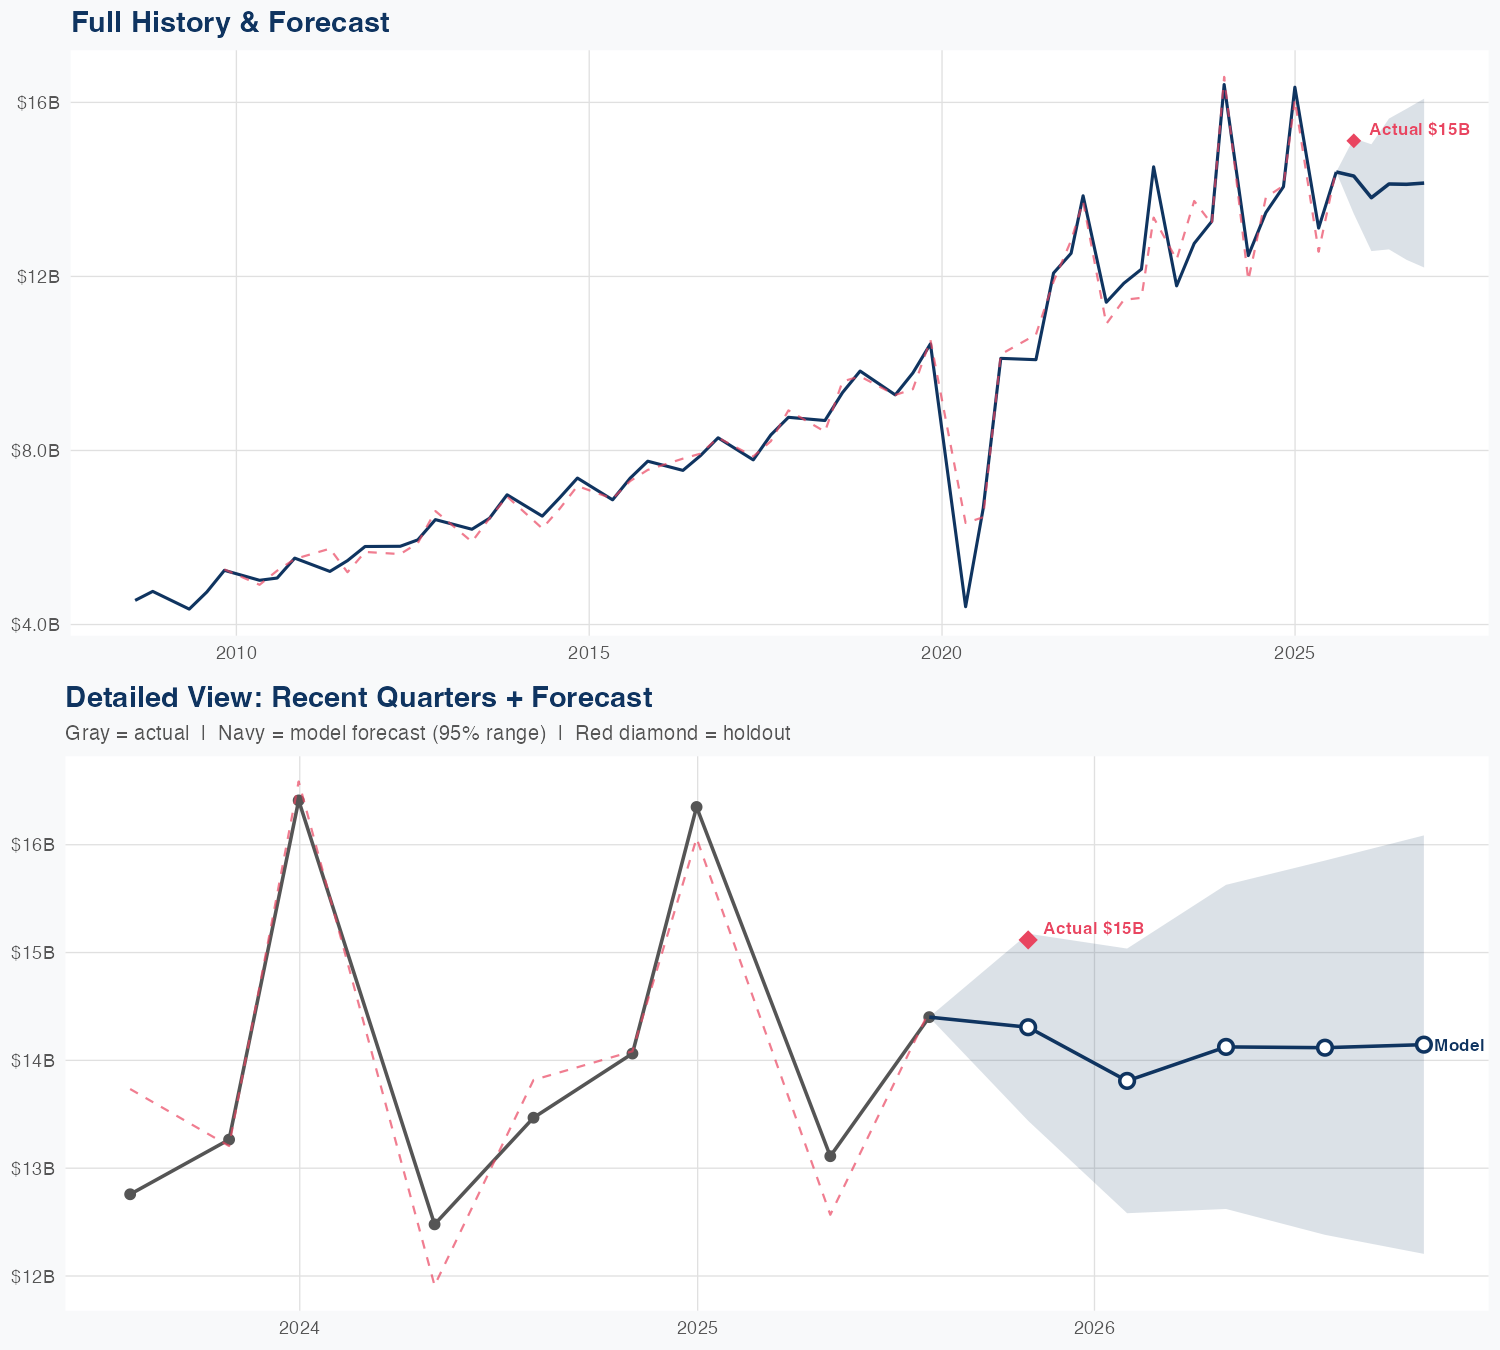The width and height of the screenshot is (1500, 1350).
Task: Select the gray actual peak dot at 2025 in Detailed View
Action: [x=697, y=807]
